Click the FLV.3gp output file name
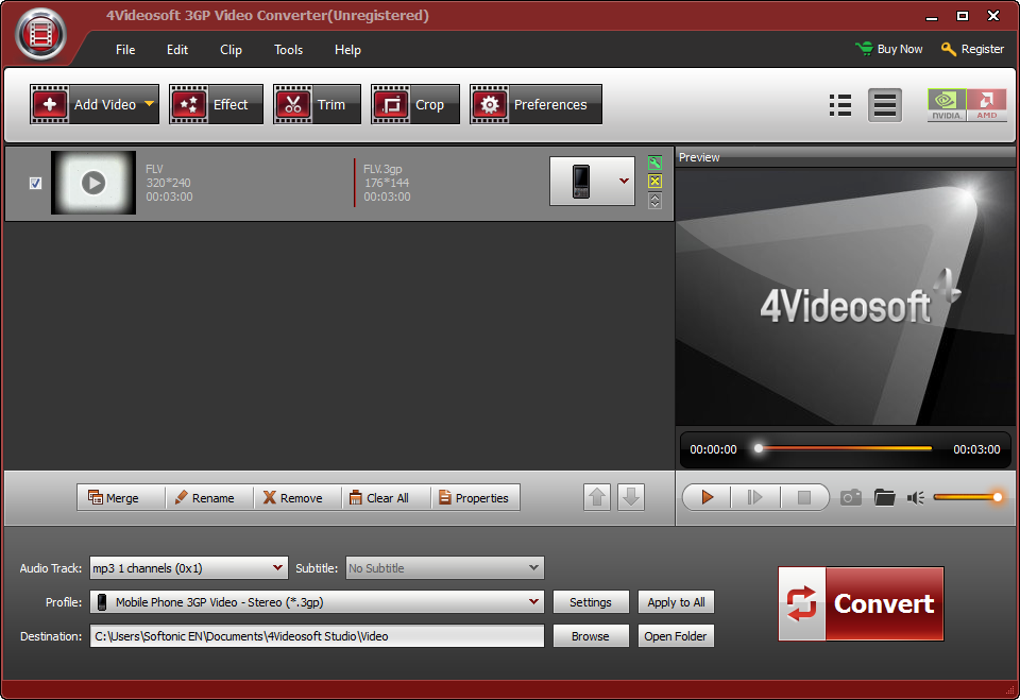1020x700 pixels. (x=382, y=169)
